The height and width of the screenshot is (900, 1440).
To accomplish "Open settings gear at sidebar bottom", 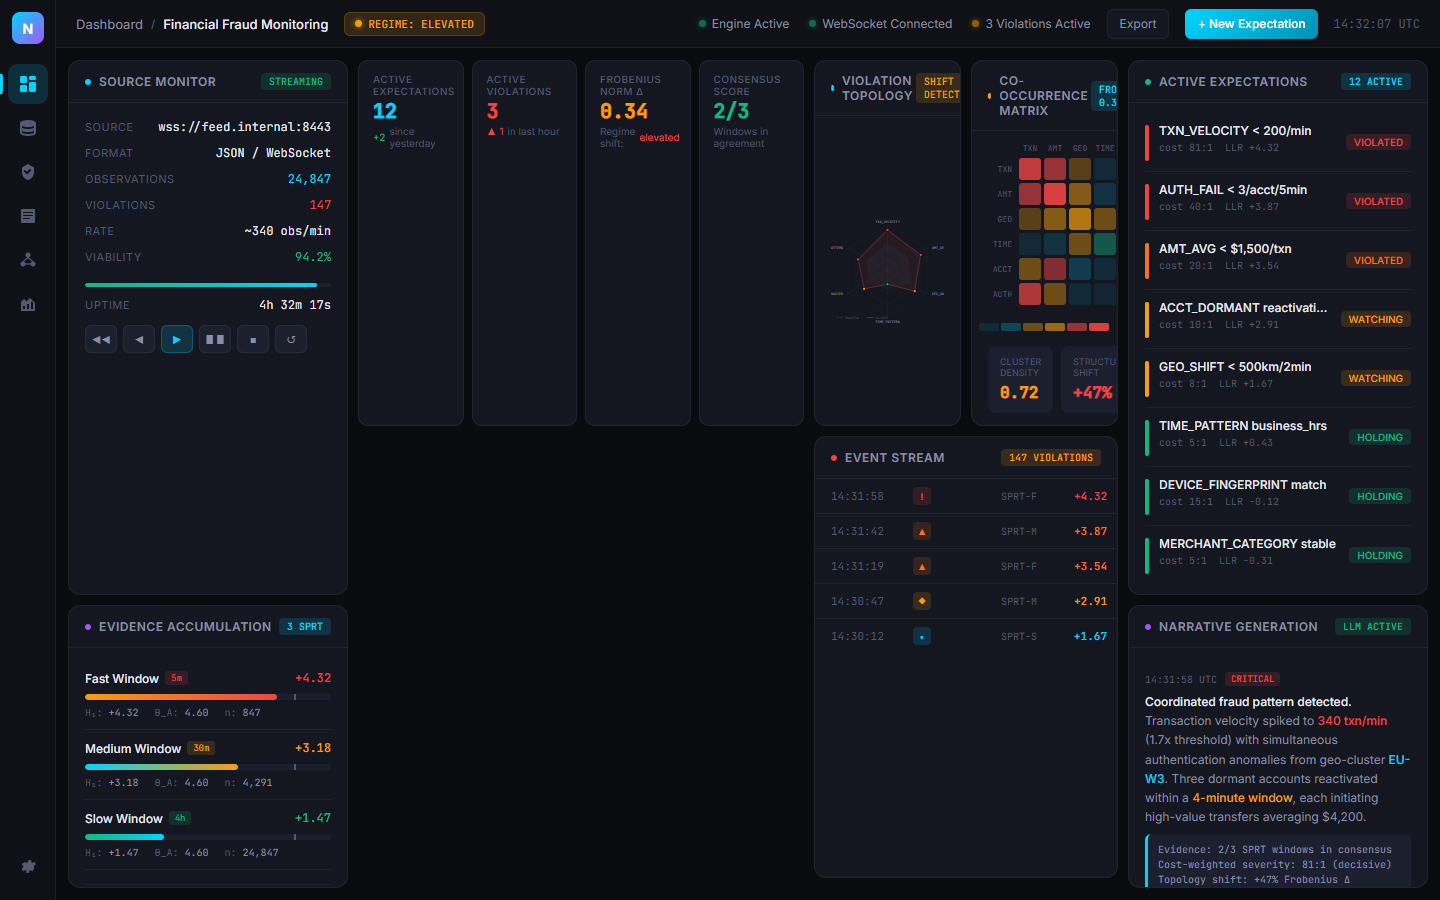I will (x=28, y=868).
